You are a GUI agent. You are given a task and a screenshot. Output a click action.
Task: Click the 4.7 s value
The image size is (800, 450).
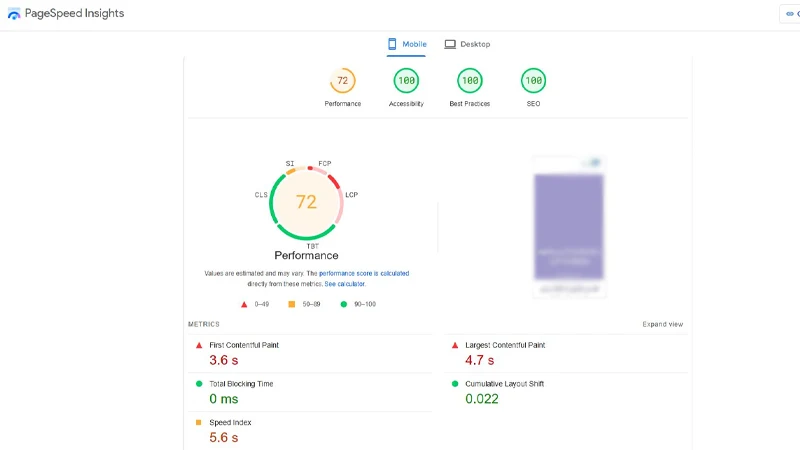coord(480,360)
